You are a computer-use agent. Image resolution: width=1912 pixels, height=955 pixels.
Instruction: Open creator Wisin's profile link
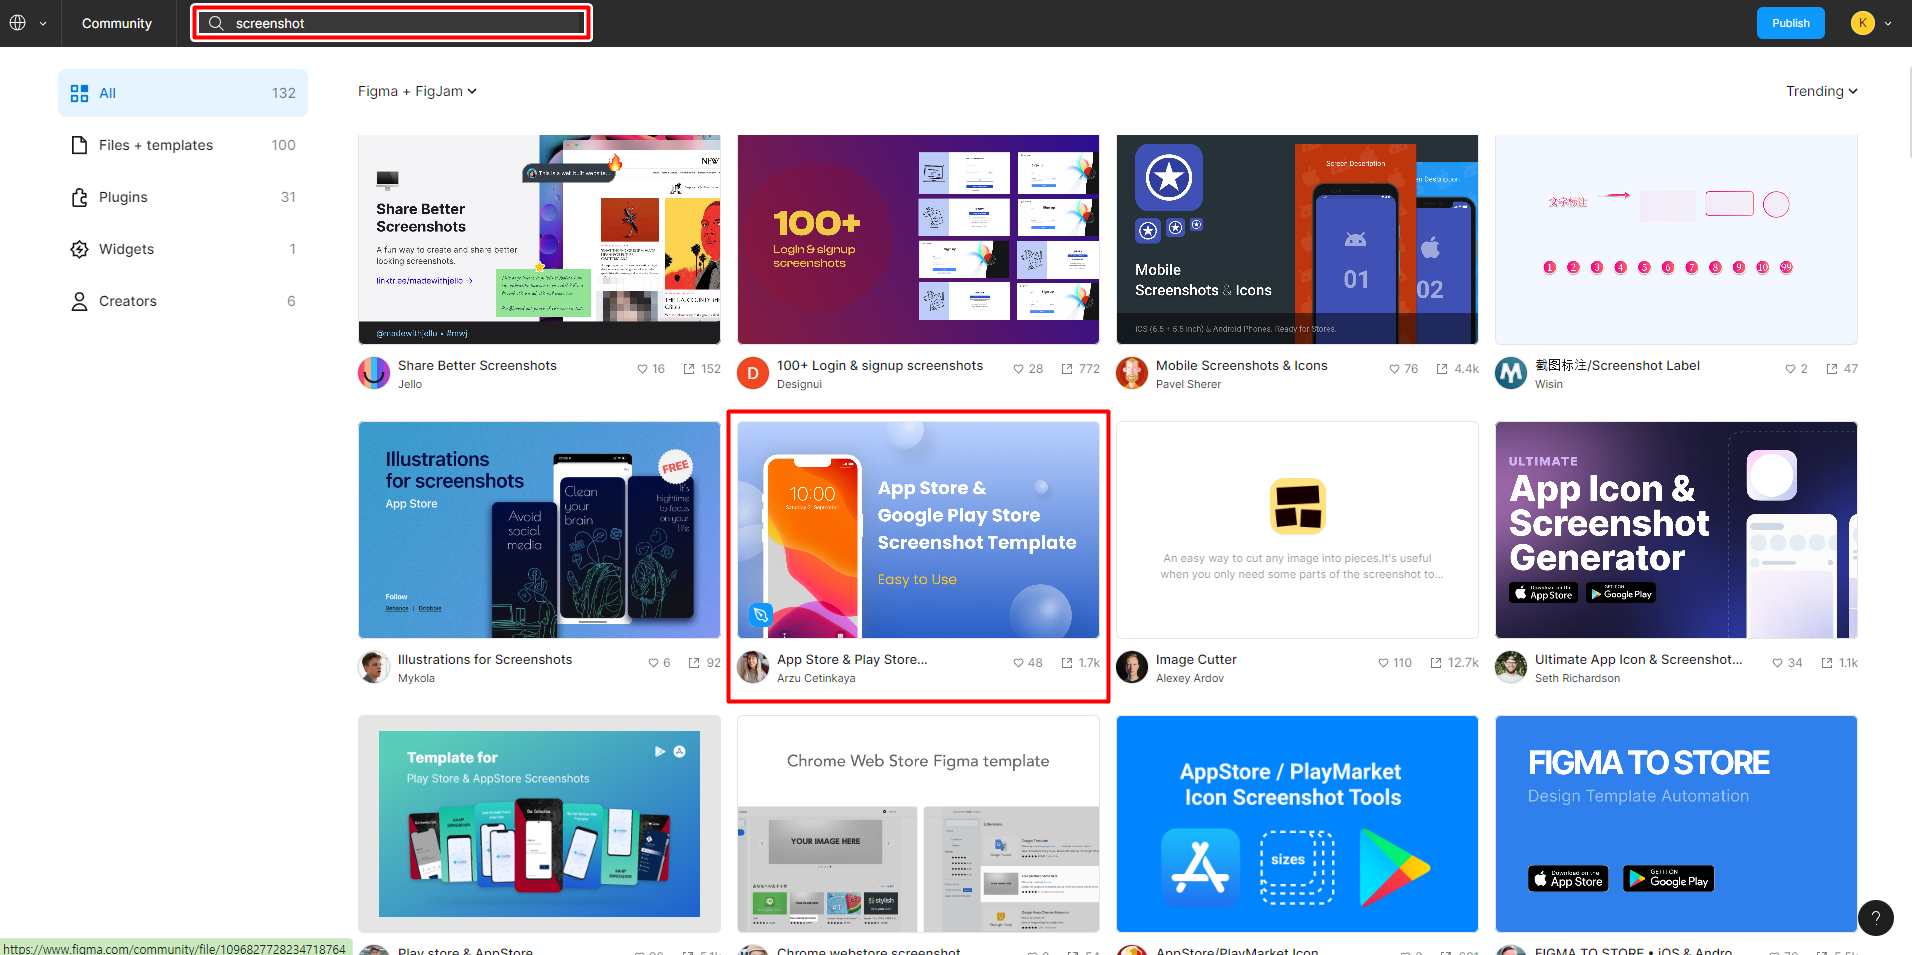tap(1548, 384)
